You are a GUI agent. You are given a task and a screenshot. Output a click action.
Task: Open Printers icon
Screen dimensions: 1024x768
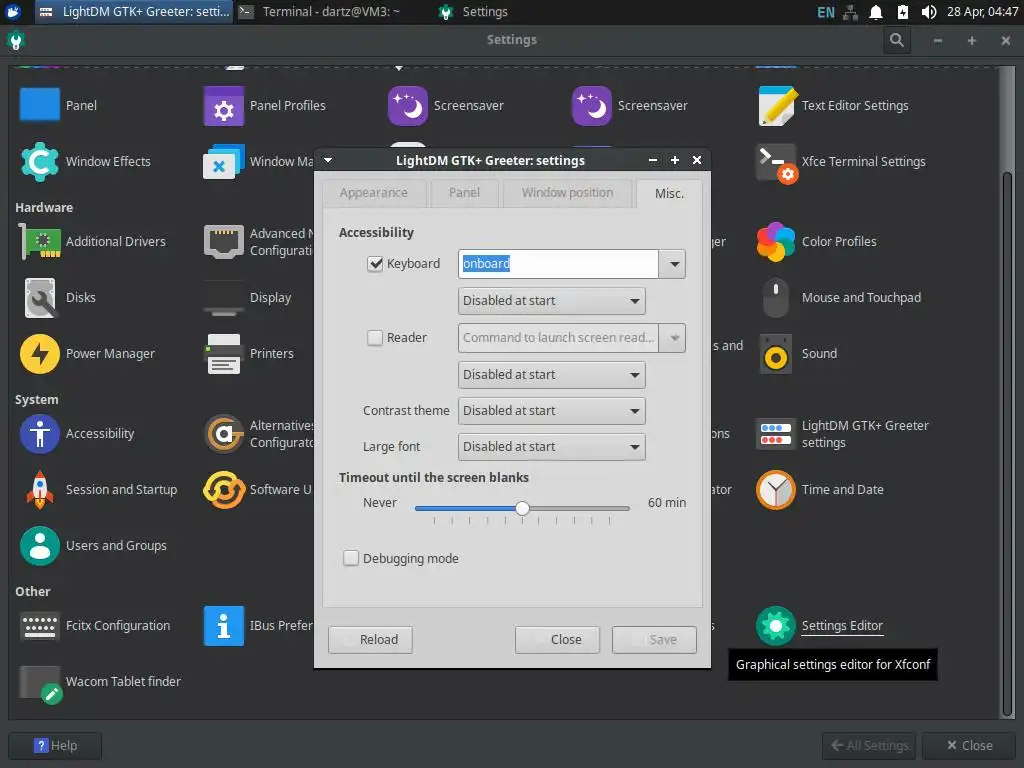[223, 354]
